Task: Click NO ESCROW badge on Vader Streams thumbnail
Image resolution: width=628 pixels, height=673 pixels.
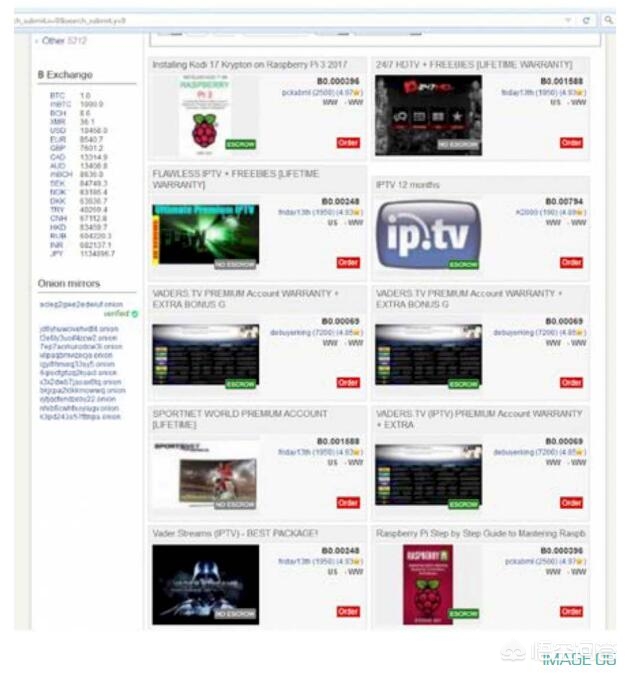Action: [x=235, y=614]
